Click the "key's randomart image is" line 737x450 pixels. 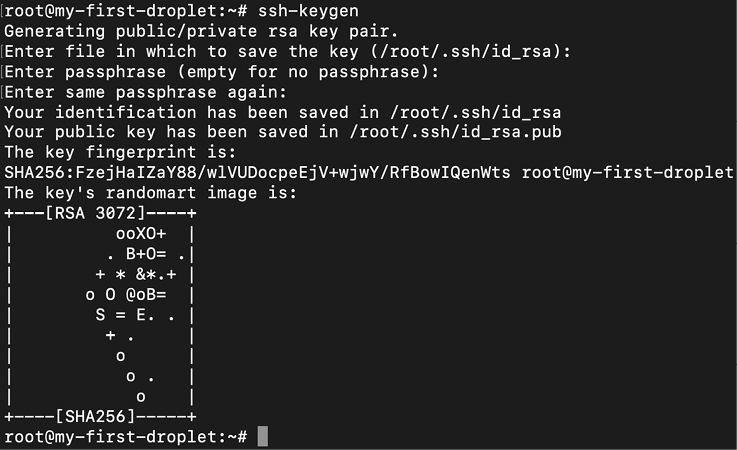(150, 193)
